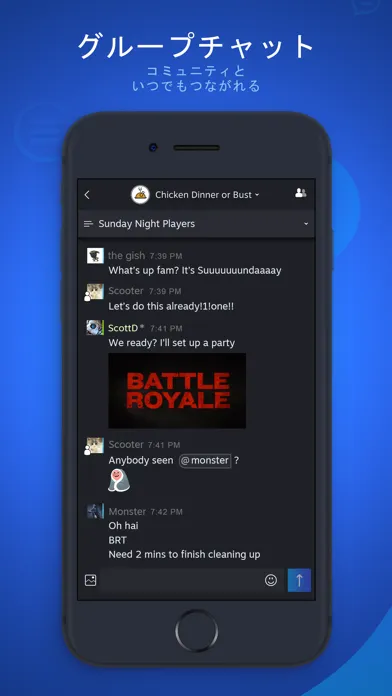Tap Monster's avatar at 7:42 PM message
Screen dimensions: 392x696
click(95, 511)
